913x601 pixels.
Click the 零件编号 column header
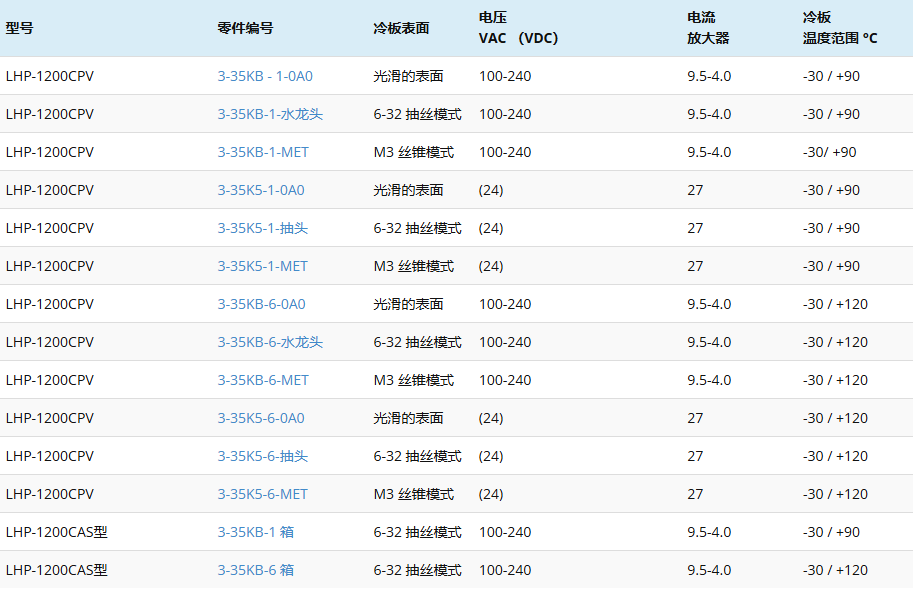coord(245,28)
